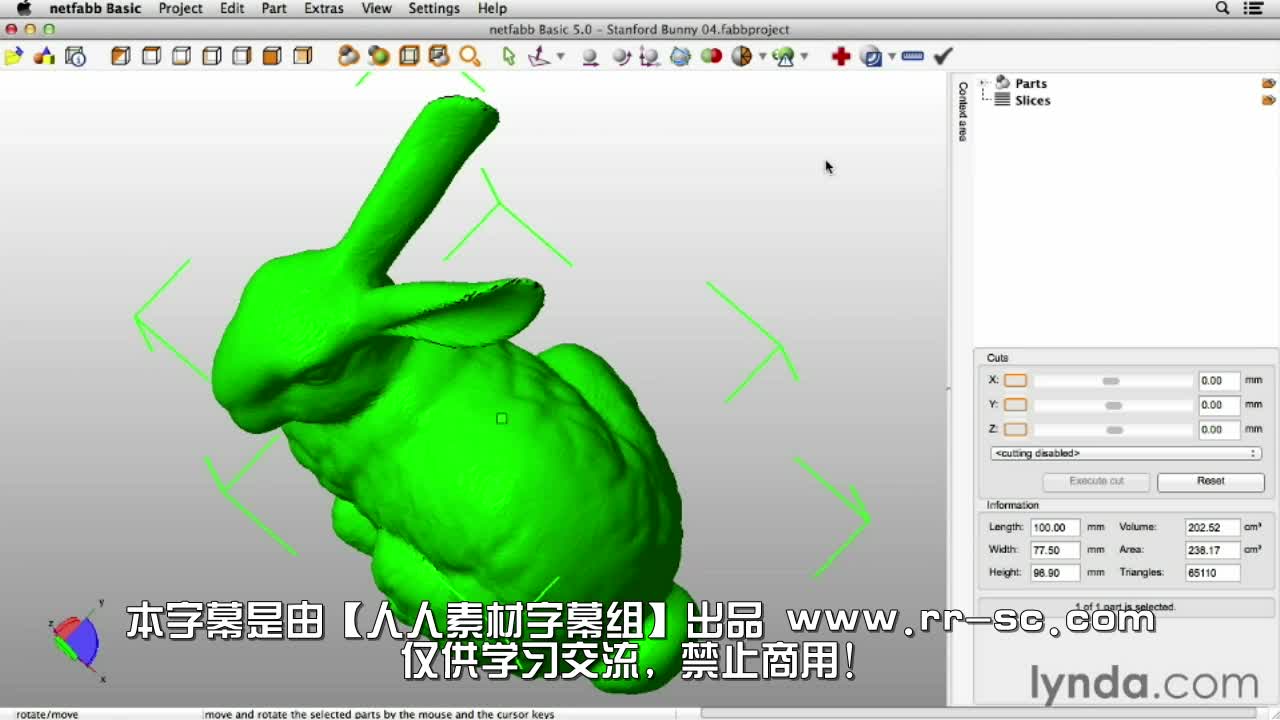Select the third cube view icon
The height and width of the screenshot is (720, 1280).
(181, 56)
